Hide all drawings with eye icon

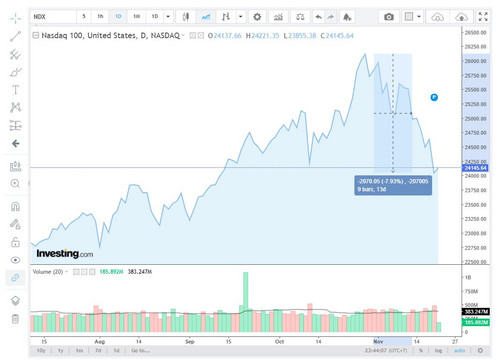pos(15,260)
